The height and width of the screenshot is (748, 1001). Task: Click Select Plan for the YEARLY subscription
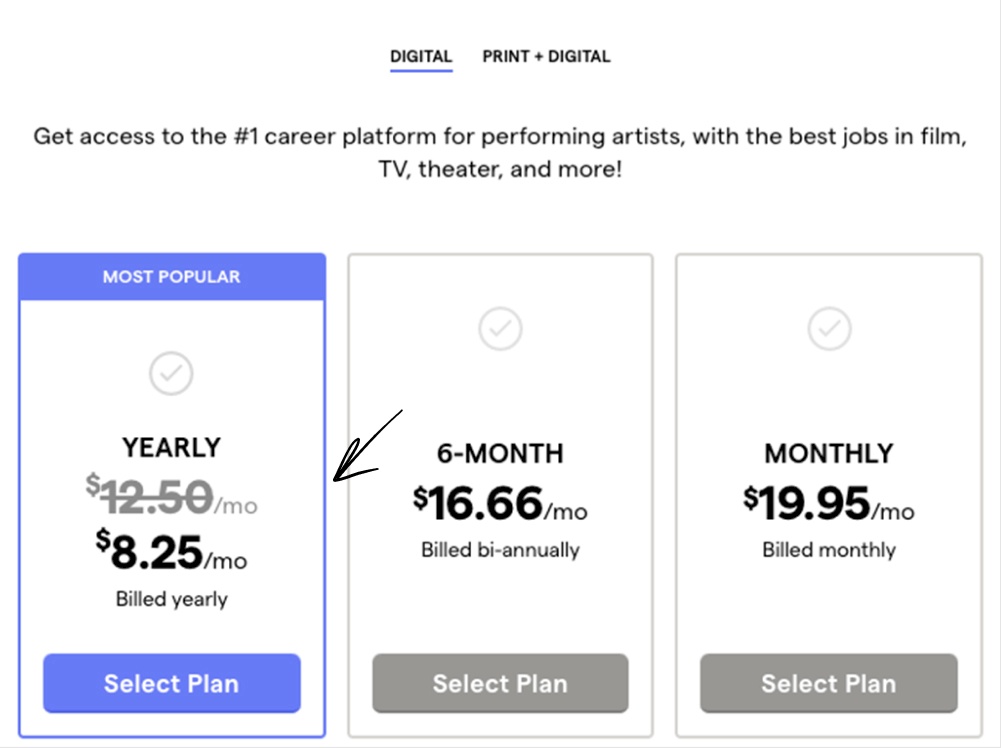[171, 683]
